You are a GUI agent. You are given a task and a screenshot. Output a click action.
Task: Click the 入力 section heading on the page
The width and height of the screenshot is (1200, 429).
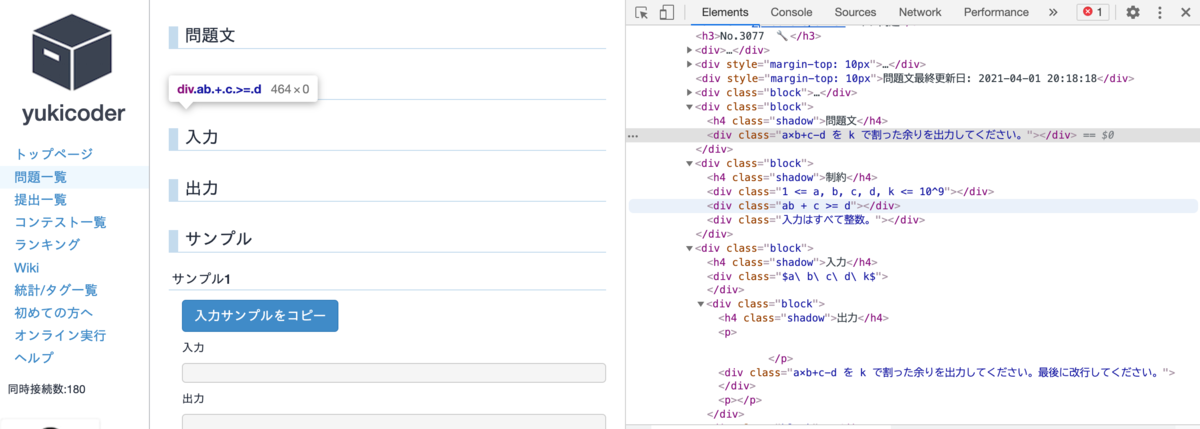[x=201, y=137]
